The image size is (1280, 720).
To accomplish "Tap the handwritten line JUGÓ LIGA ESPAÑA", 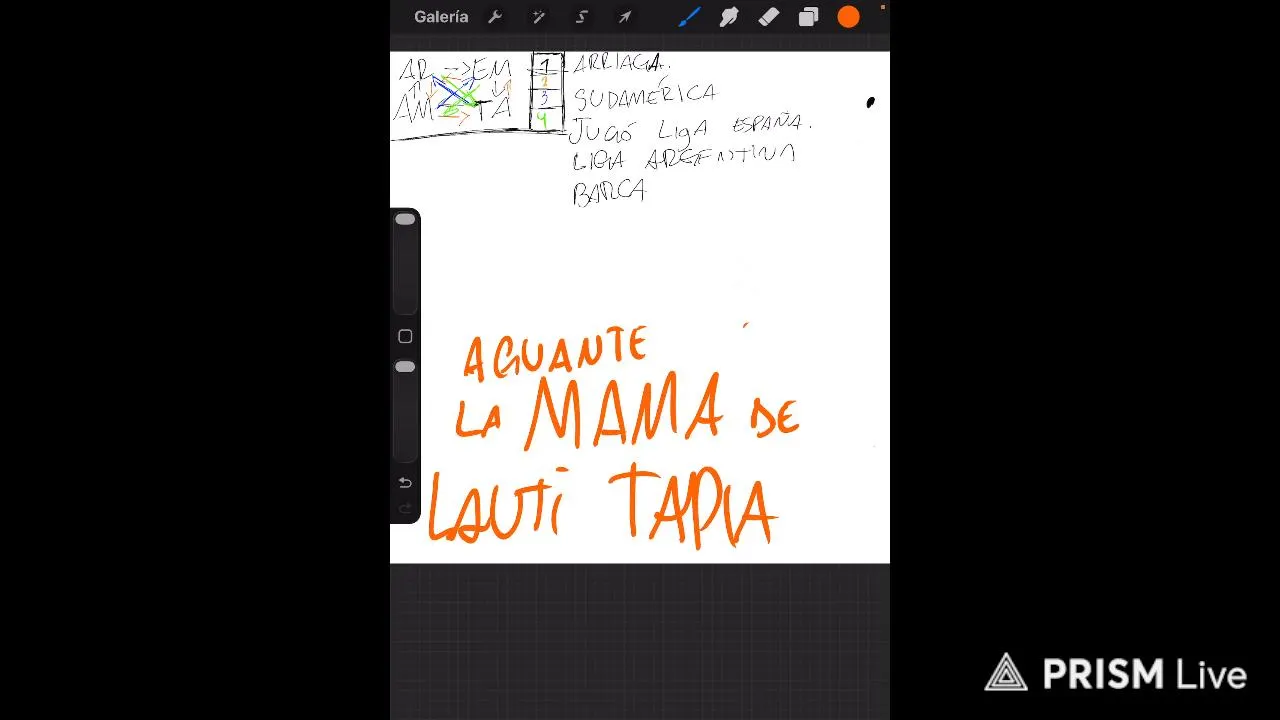I will (691, 128).
